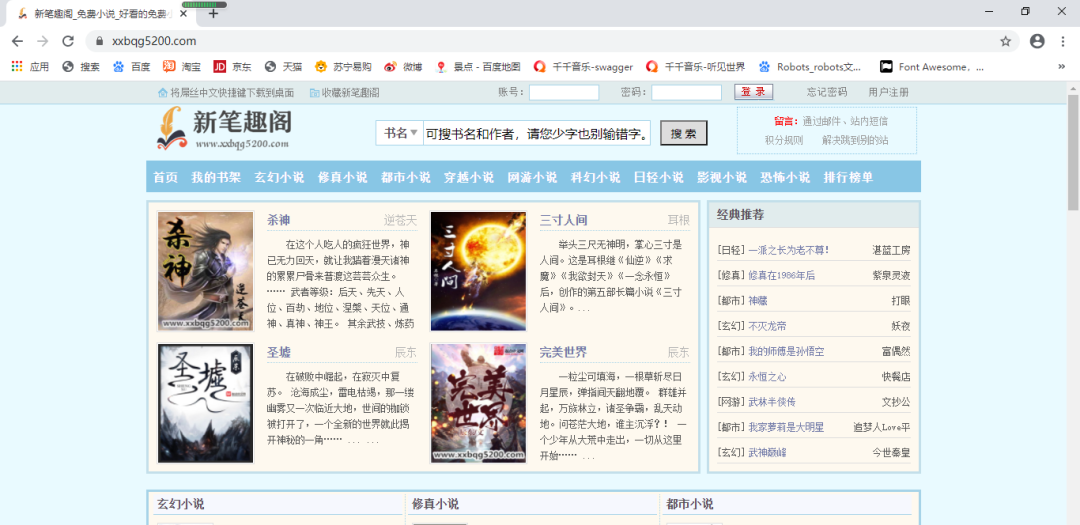Image resolution: width=1080 pixels, height=525 pixels.
Task: Click 忘记密码 link
Action: pyautogui.click(x=827, y=92)
